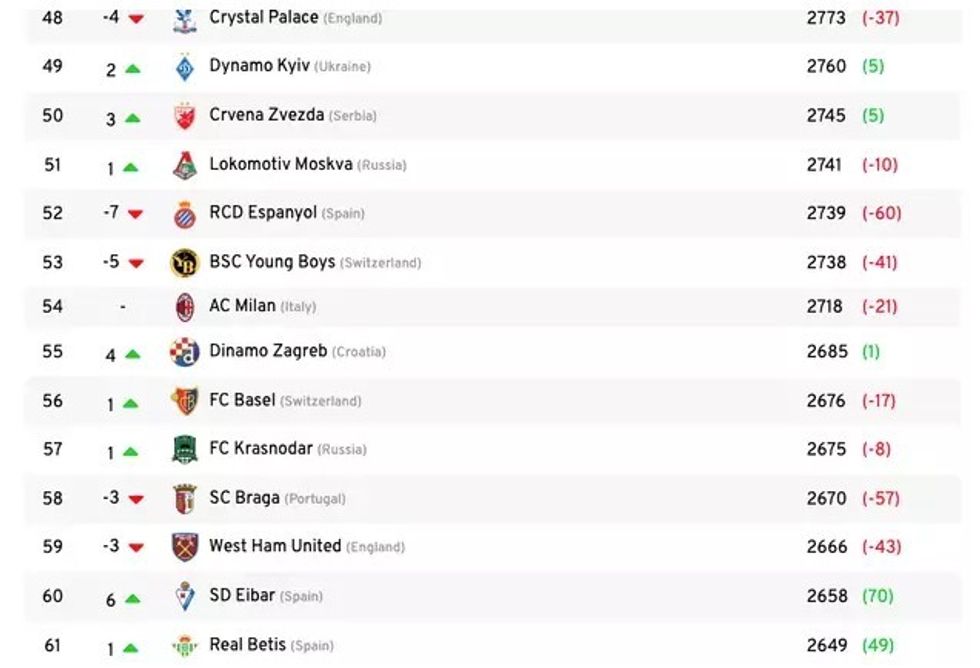This screenshot has height=668, width=980.
Task: Open the Real Betis team link
Action: pyautogui.click(x=246, y=645)
